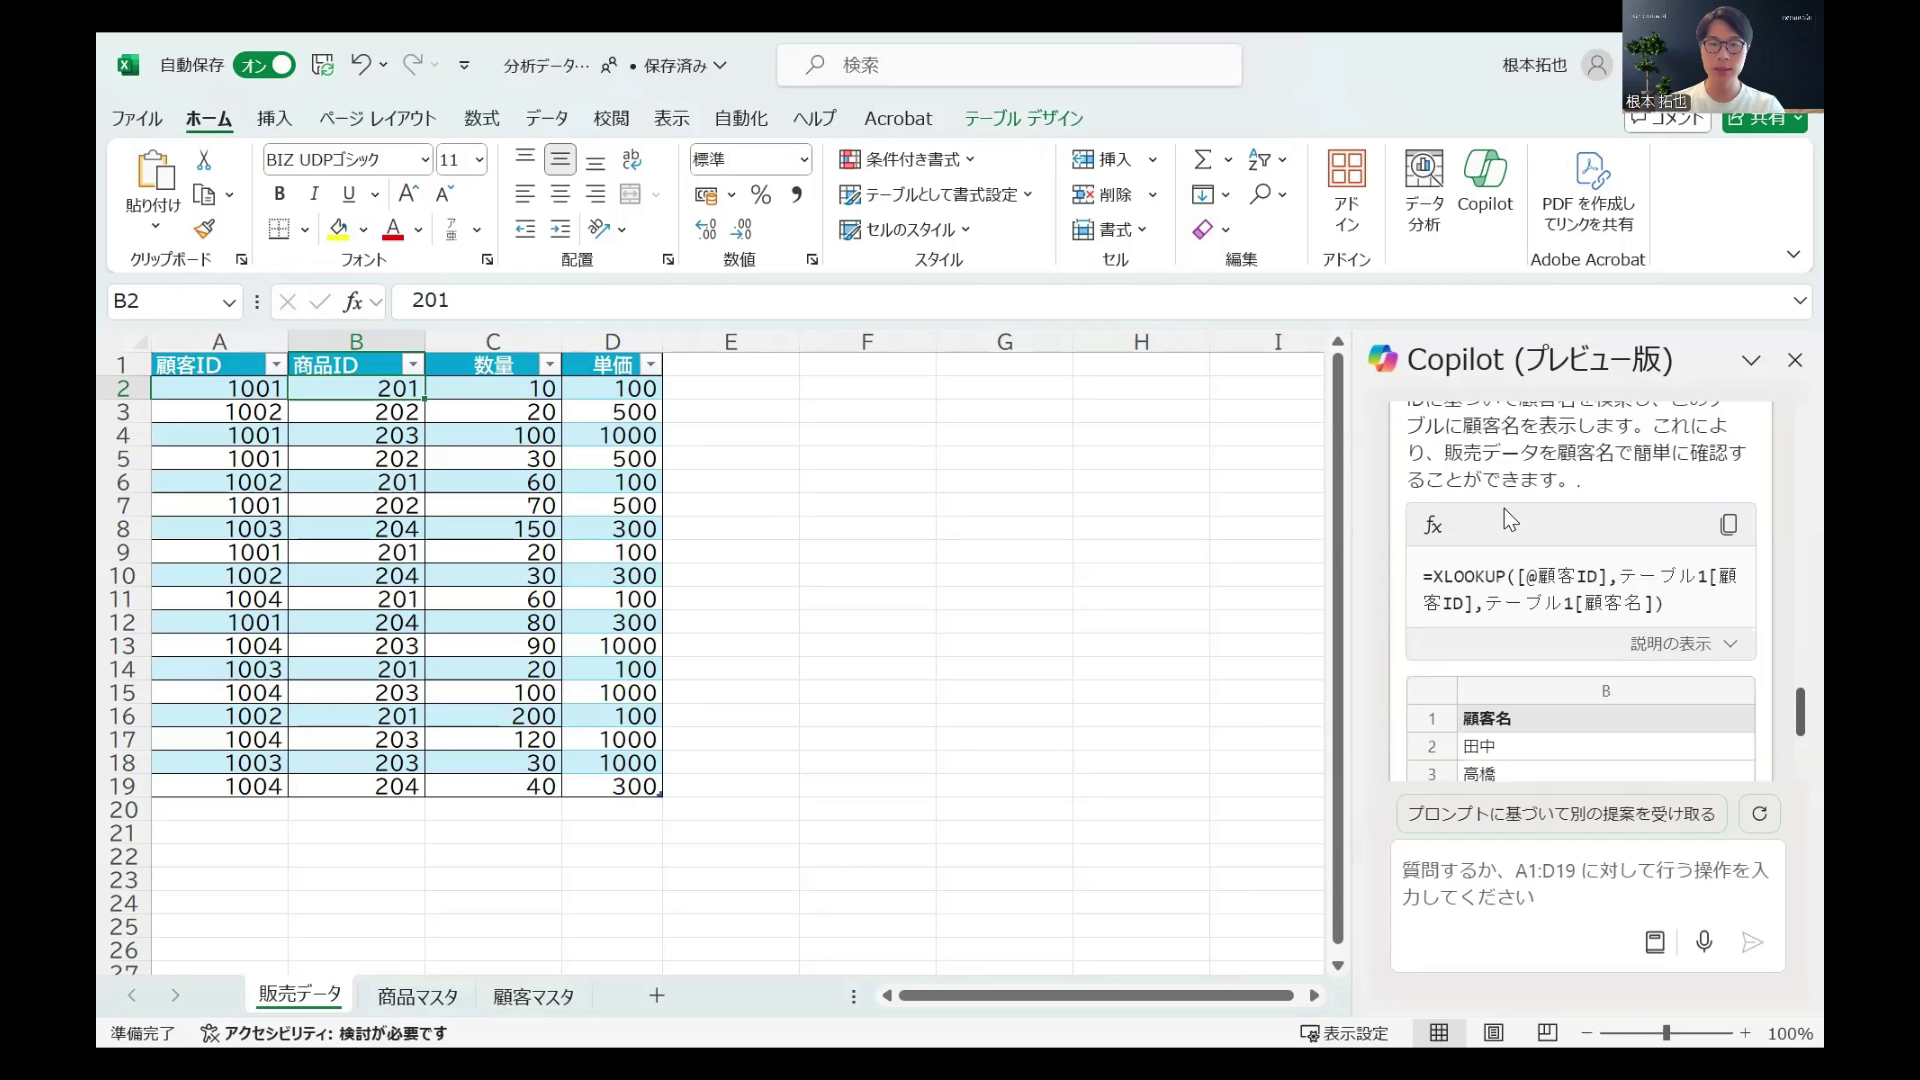Switch to the 挿入 ribbon tab

pyautogui.click(x=273, y=118)
